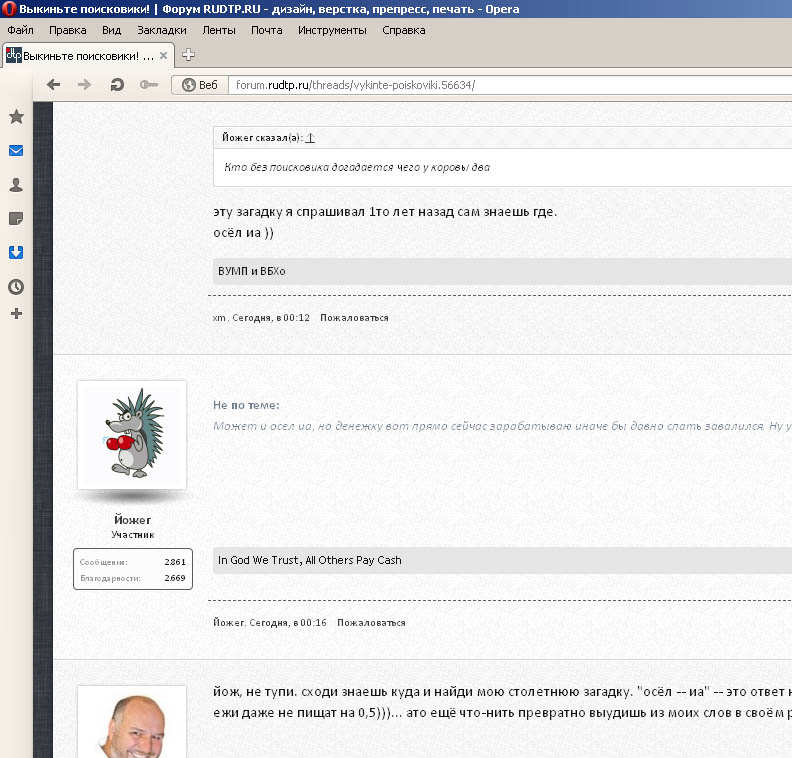
Task: Click the bald man avatar thumbnail
Action: [x=132, y=722]
